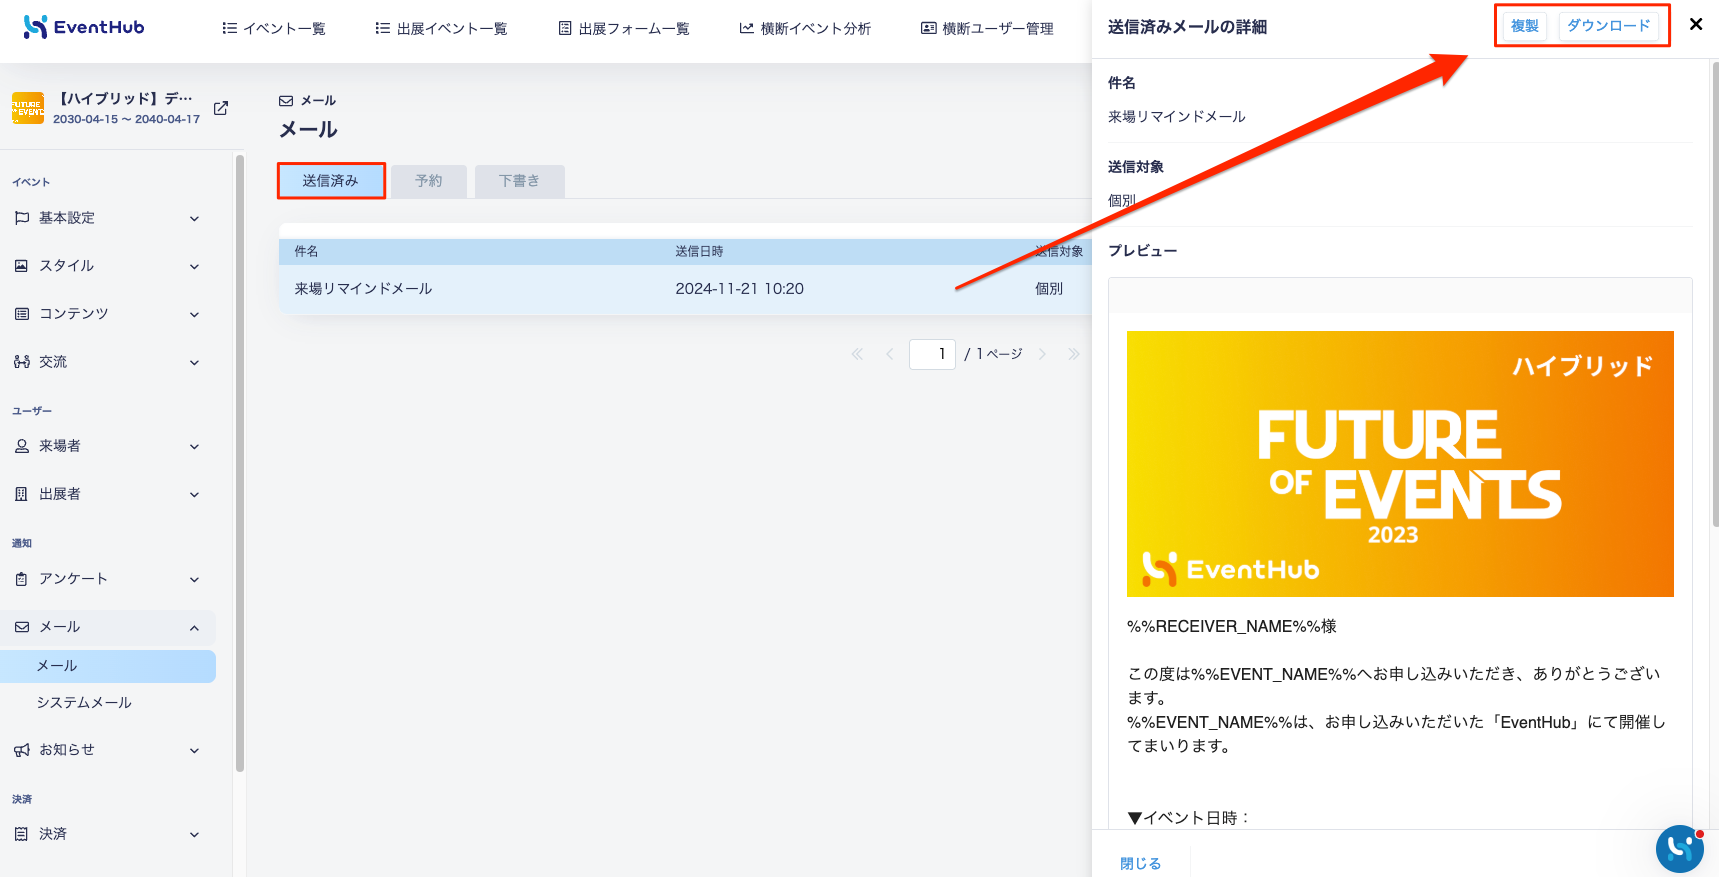Click the 2024-11-21 10:20 send date cell
The image size is (1719, 877).
(x=739, y=289)
